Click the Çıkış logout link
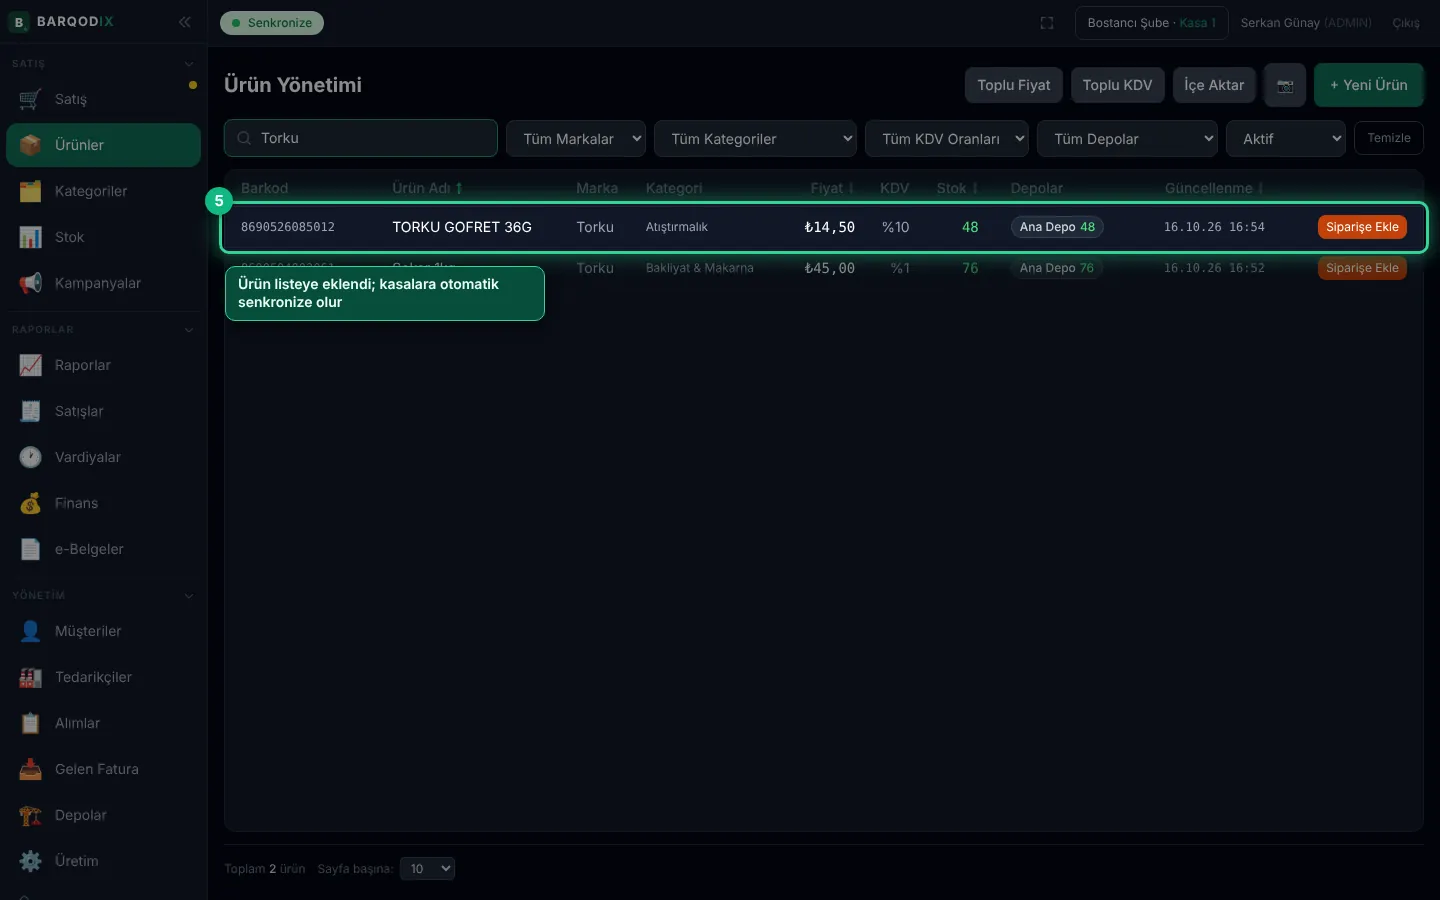Screen dimensions: 1440x900 pyautogui.click(x=1406, y=23)
